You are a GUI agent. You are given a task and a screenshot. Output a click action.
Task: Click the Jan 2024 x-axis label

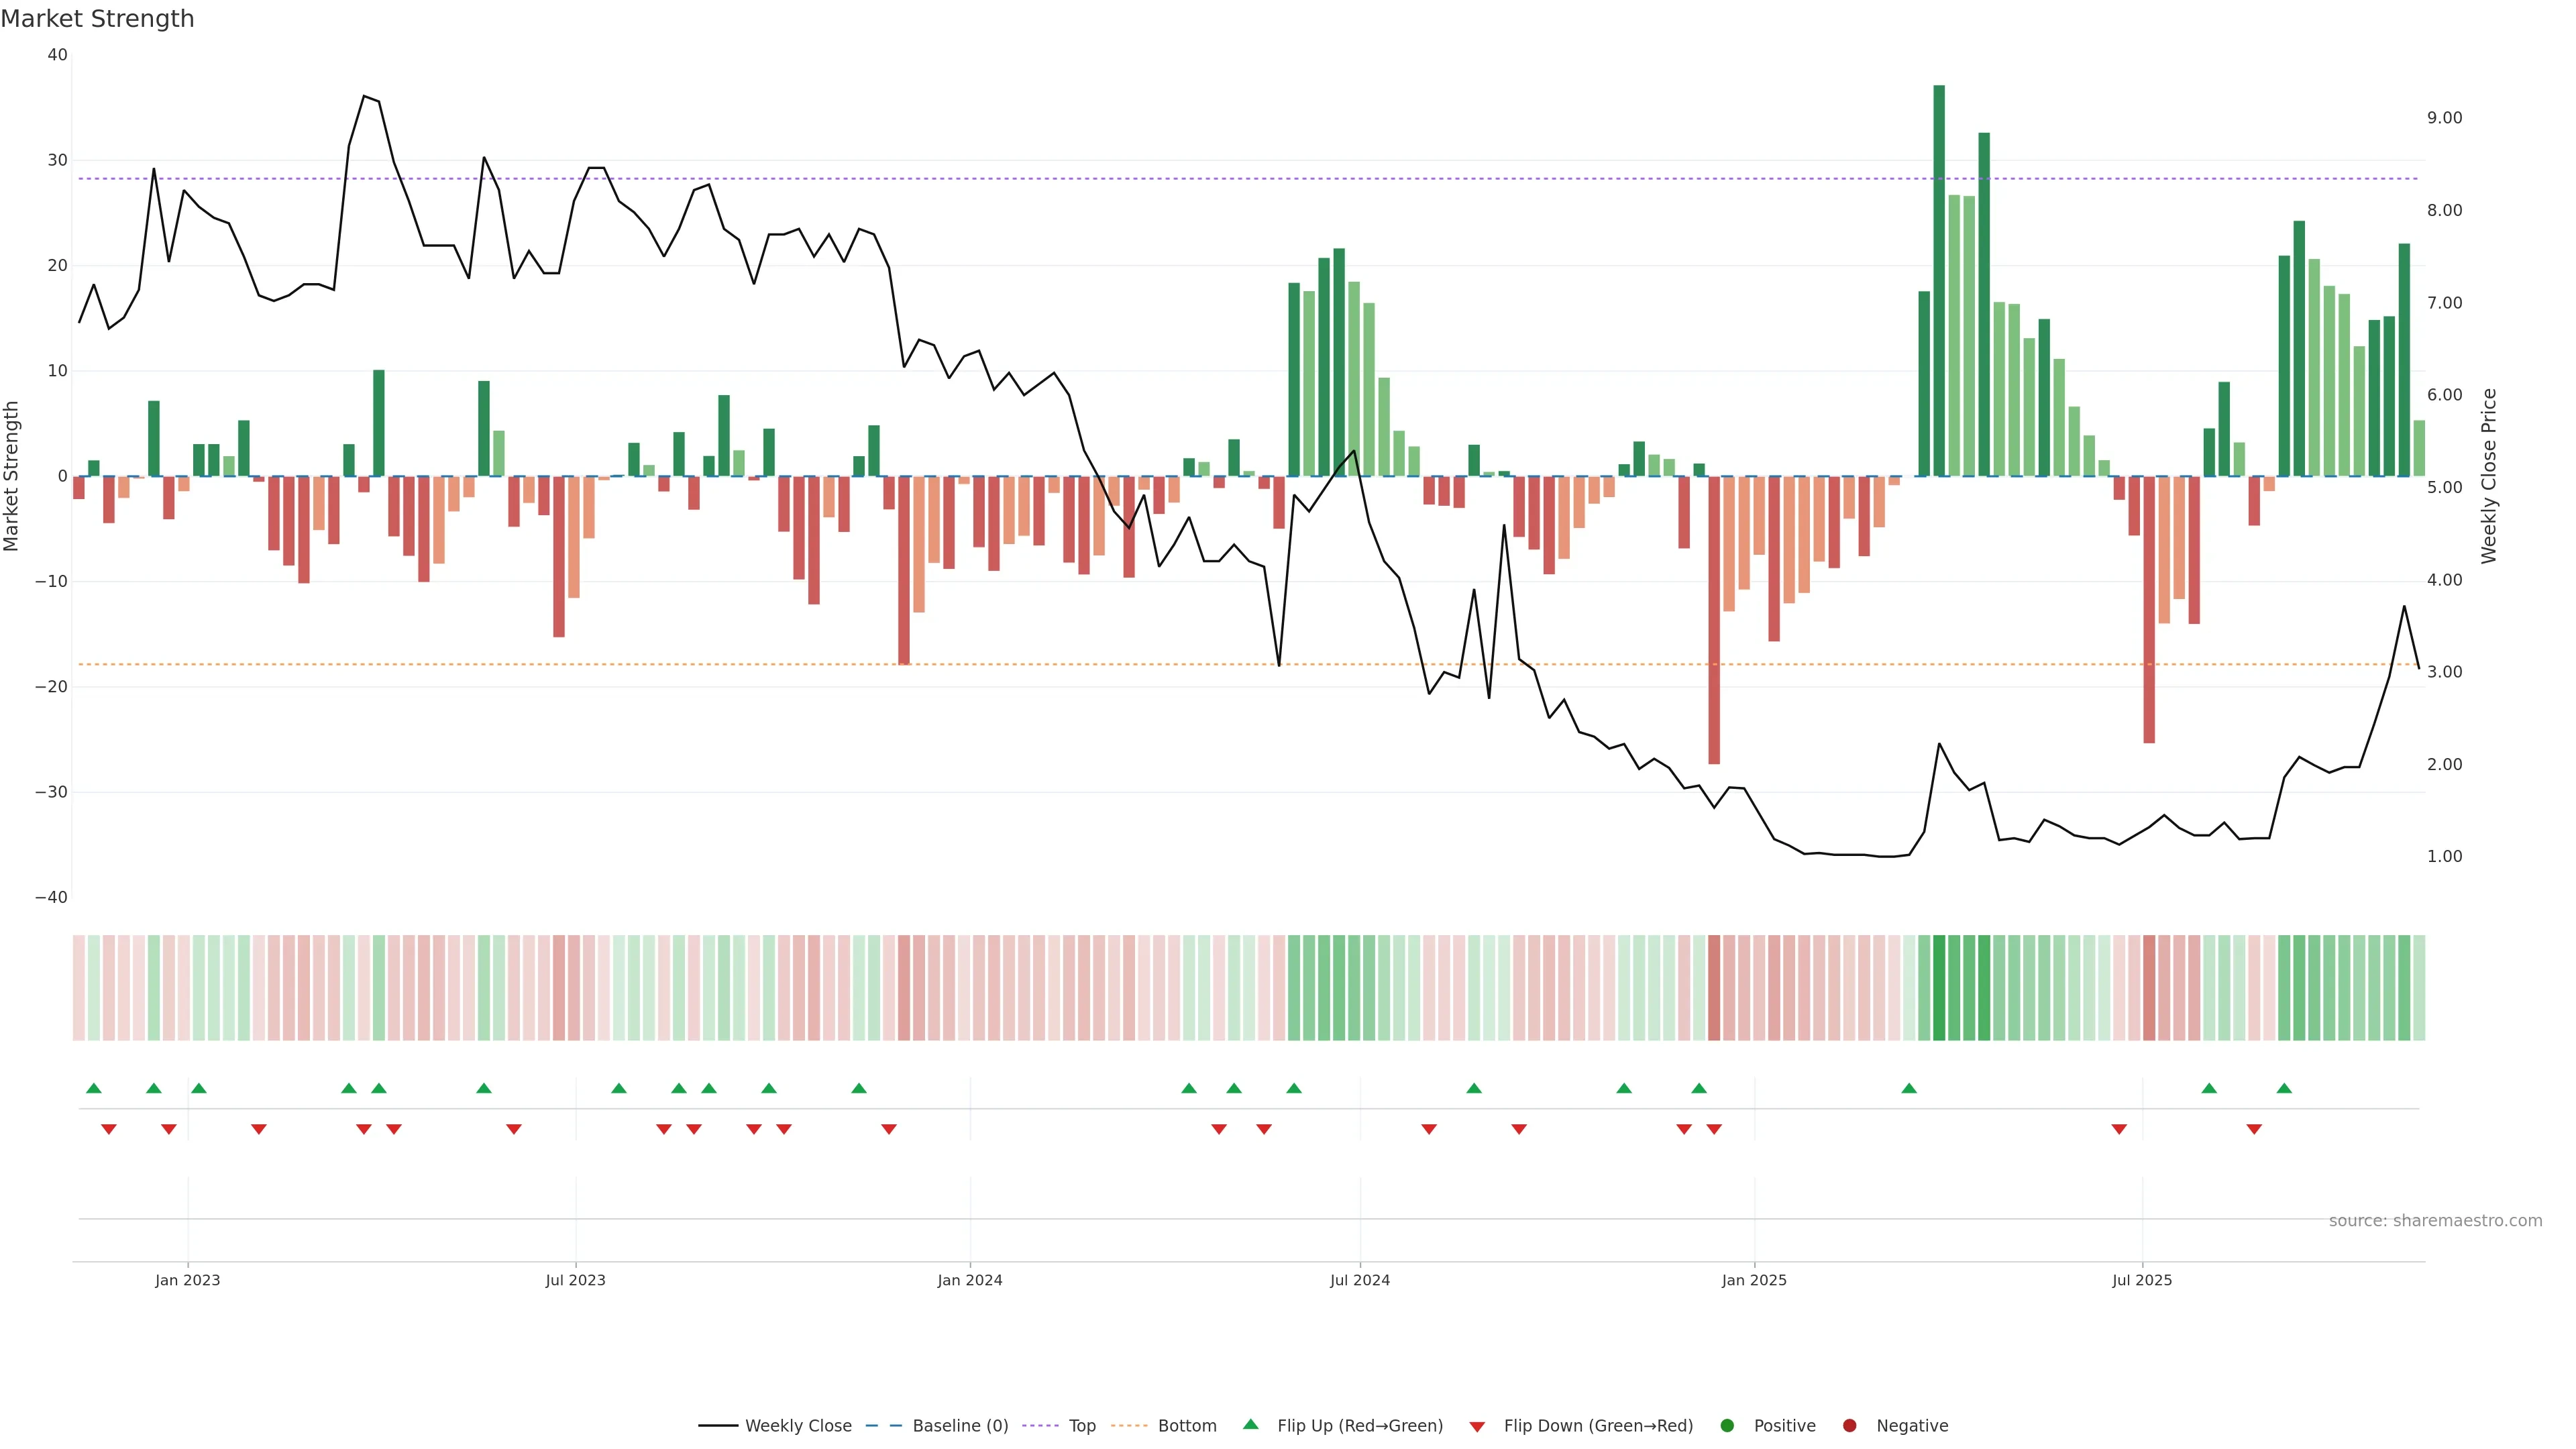(969, 1280)
